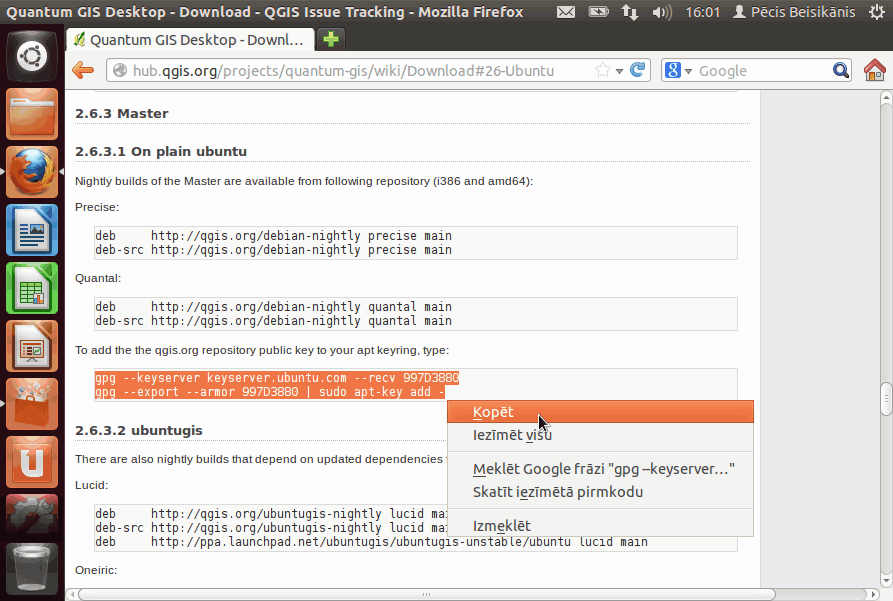893x601 pixels.
Task: Open the network indicator menu
Action: coord(630,12)
